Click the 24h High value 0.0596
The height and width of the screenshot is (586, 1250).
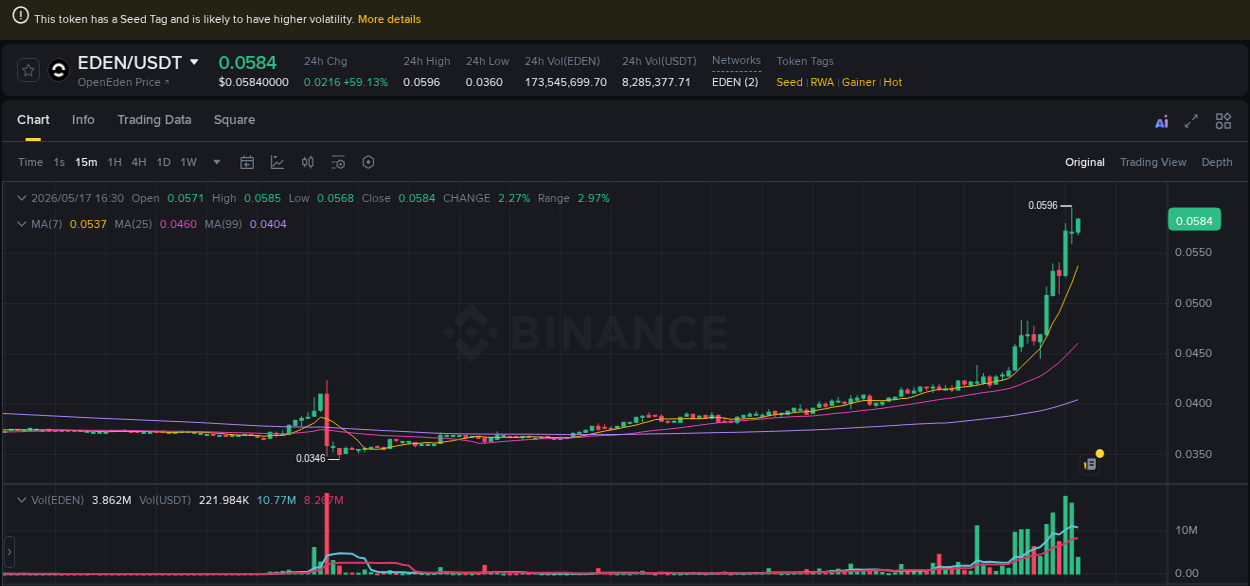point(421,82)
